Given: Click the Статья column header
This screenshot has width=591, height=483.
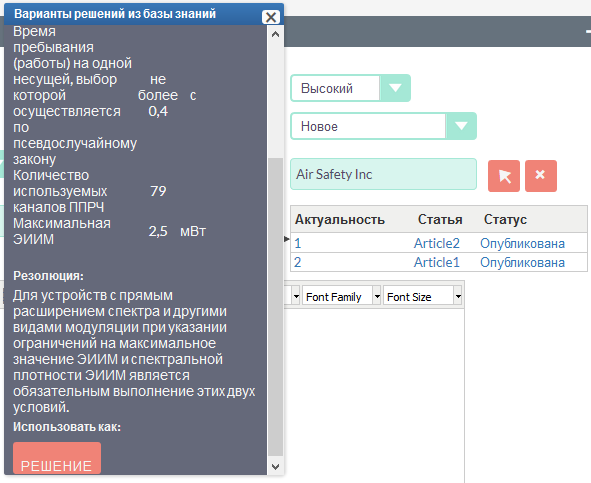Looking at the screenshot, I should (x=440, y=219).
